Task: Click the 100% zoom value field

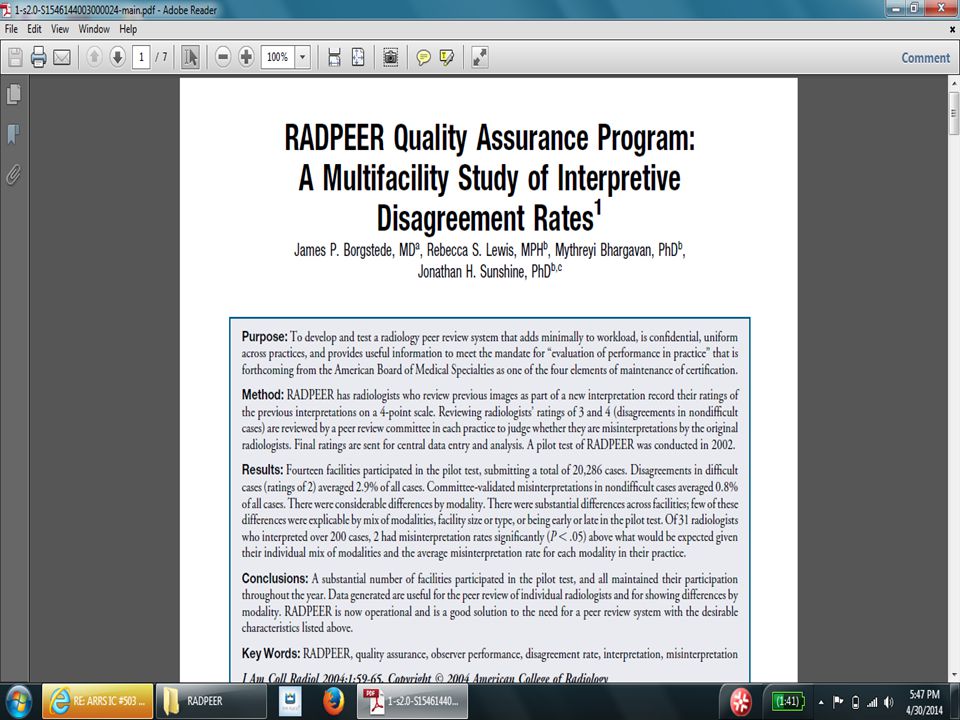Action: 278,58
